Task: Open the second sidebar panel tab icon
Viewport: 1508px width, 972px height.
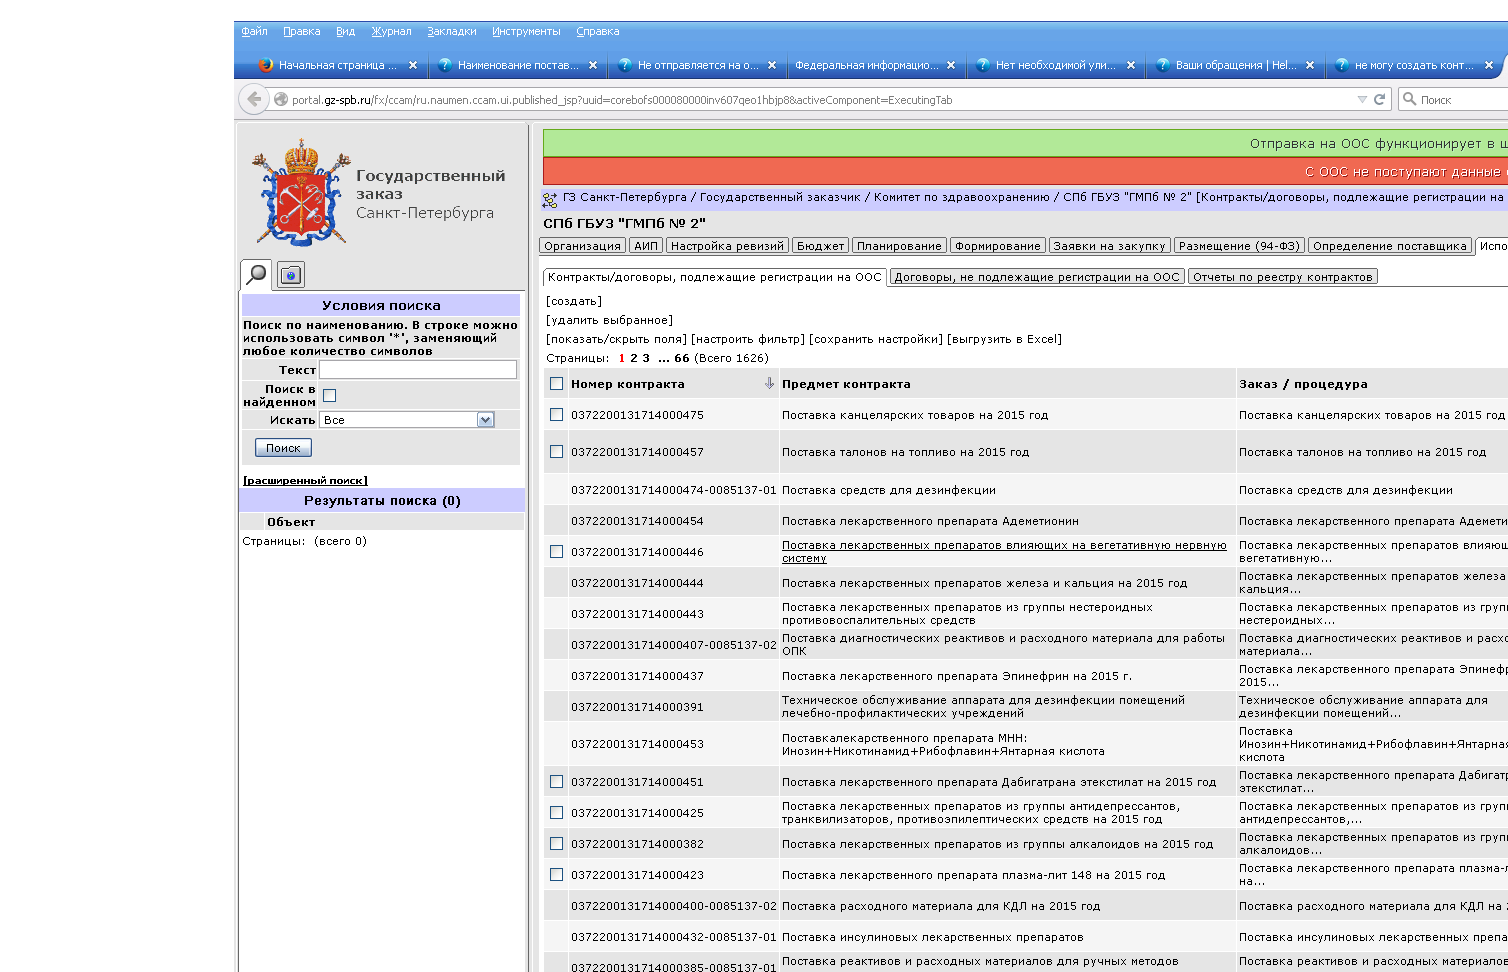Action: [290, 274]
